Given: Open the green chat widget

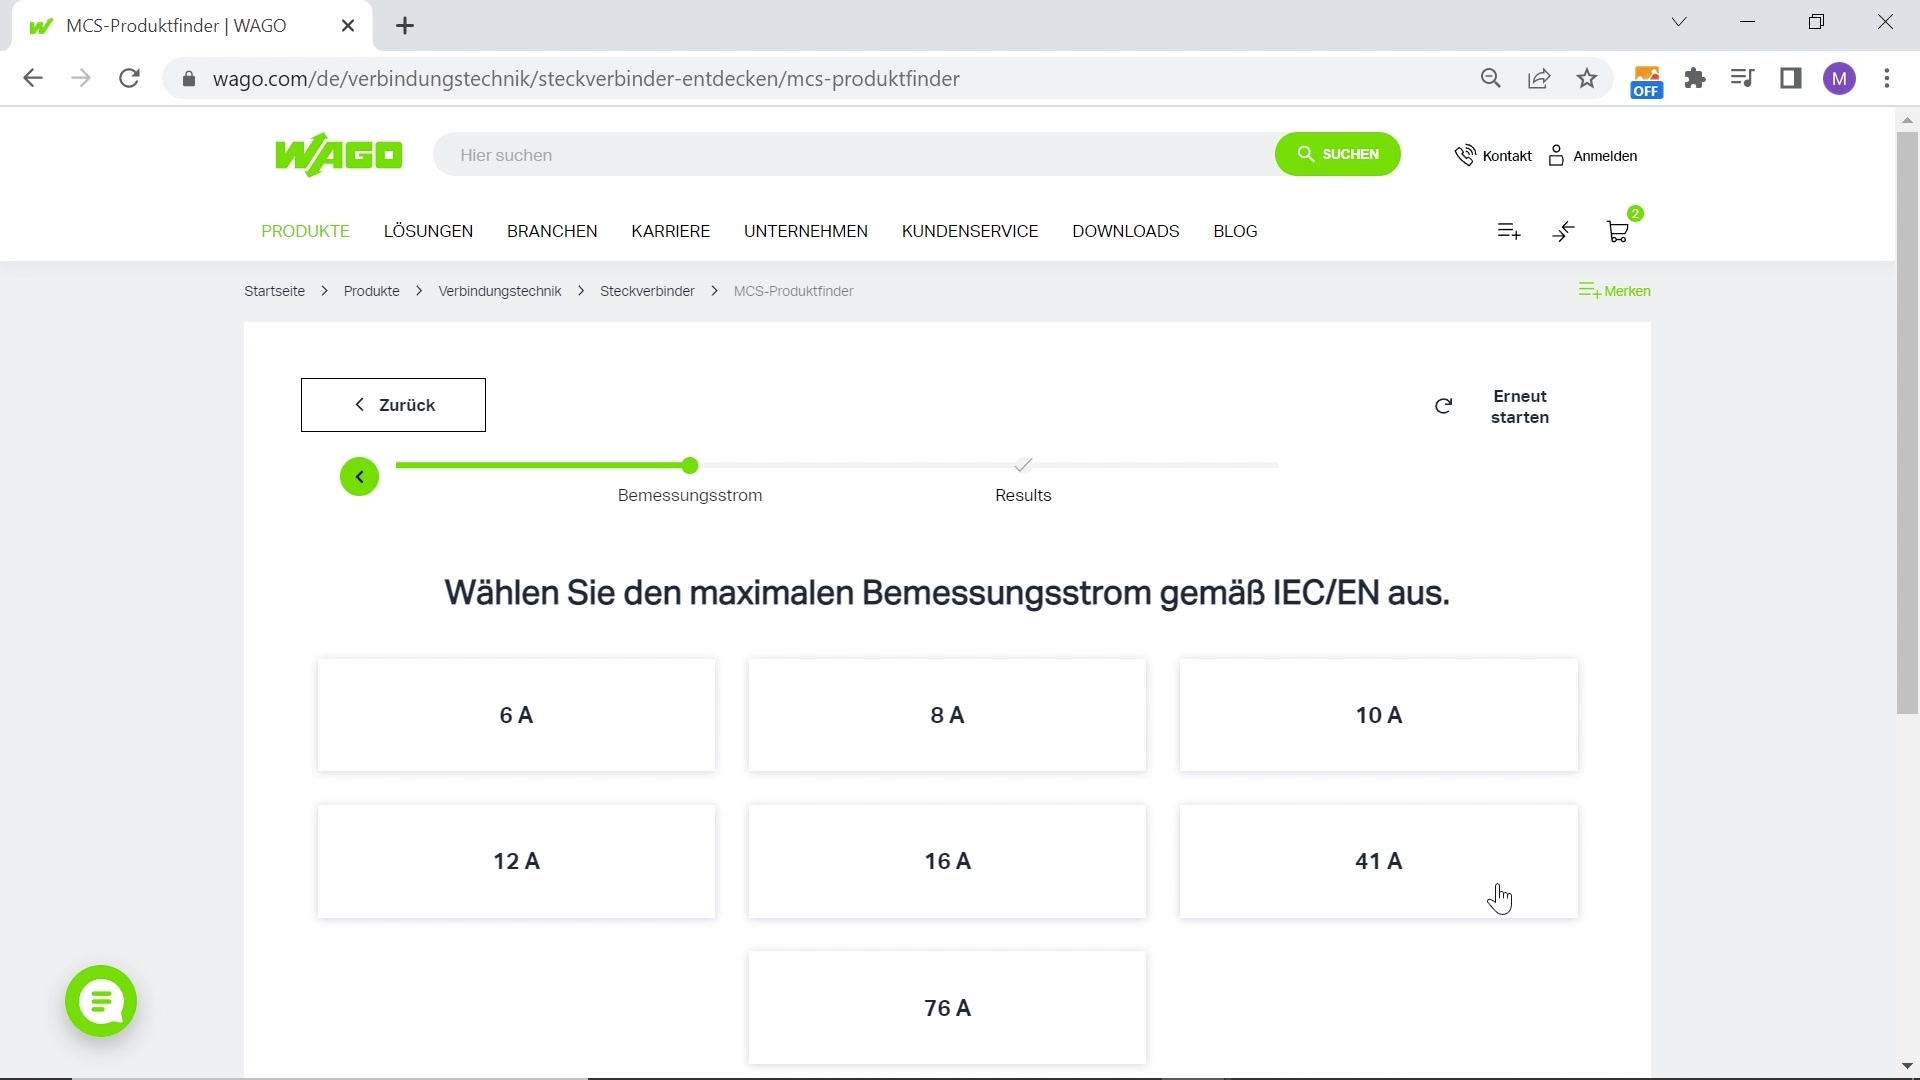Looking at the screenshot, I should [x=101, y=1001].
